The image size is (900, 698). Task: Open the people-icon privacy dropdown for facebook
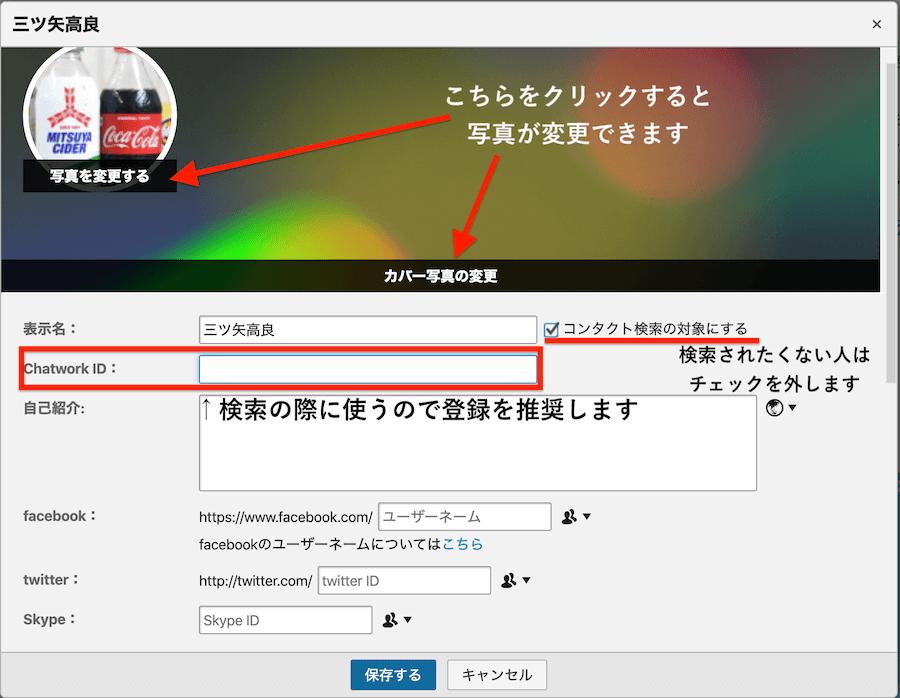(x=576, y=517)
